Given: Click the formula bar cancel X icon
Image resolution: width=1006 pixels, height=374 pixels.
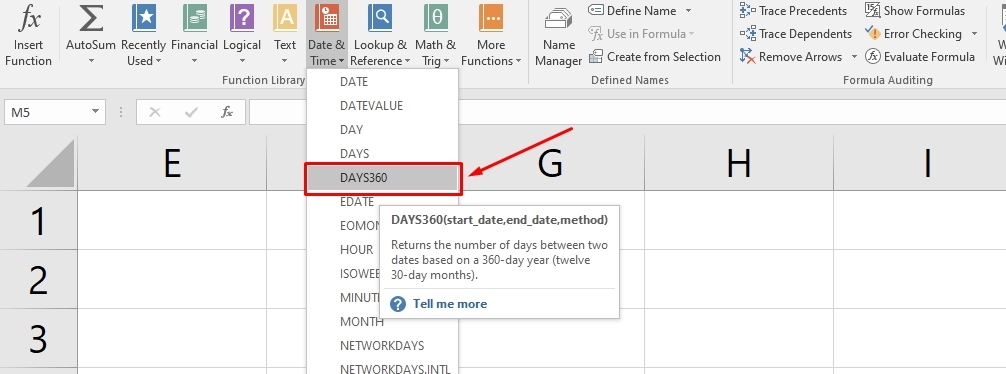Looking at the screenshot, I should coord(155,112).
